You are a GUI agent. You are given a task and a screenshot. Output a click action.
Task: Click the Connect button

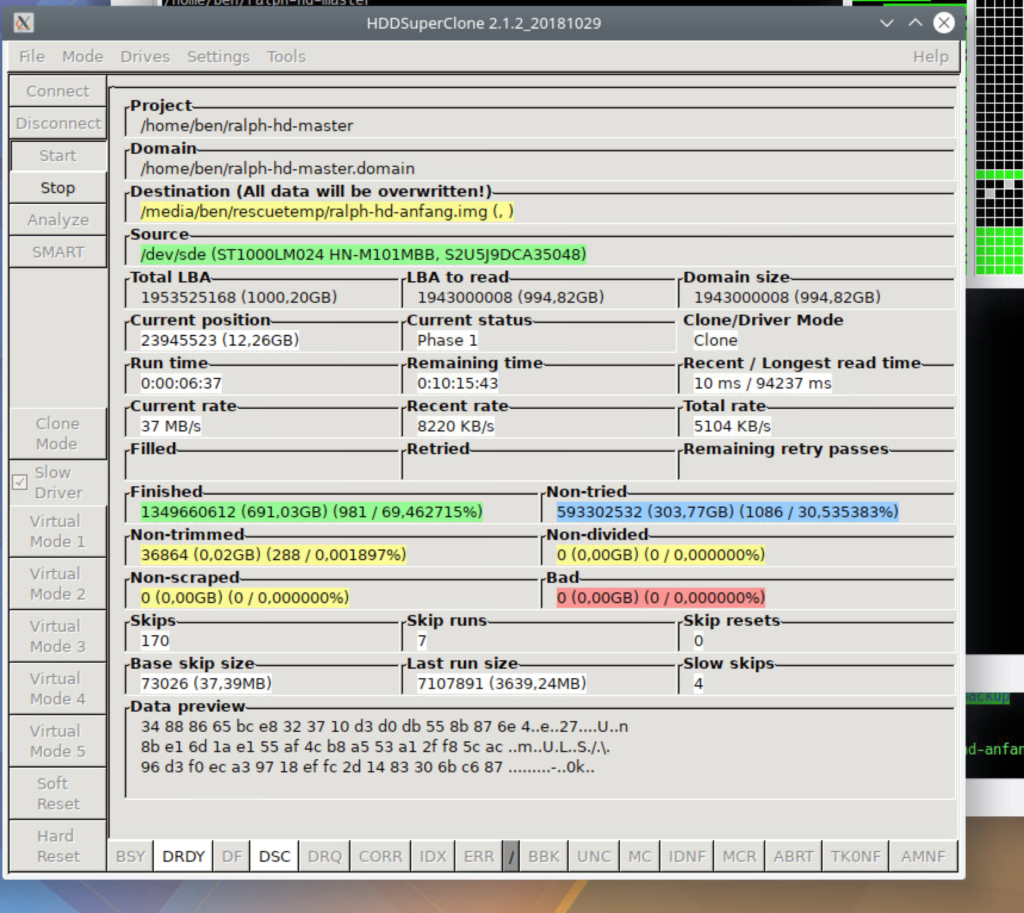(x=57, y=91)
